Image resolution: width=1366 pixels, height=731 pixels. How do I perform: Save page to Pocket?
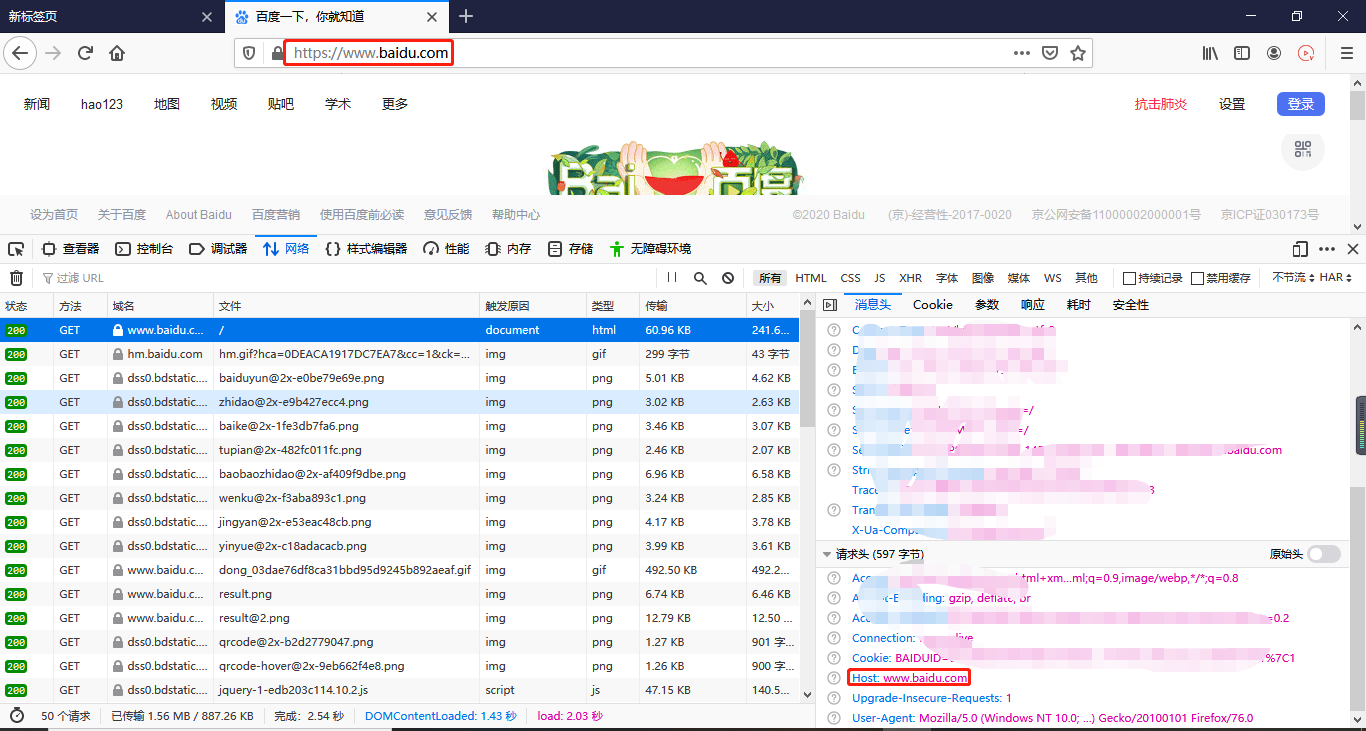[1050, 53]
